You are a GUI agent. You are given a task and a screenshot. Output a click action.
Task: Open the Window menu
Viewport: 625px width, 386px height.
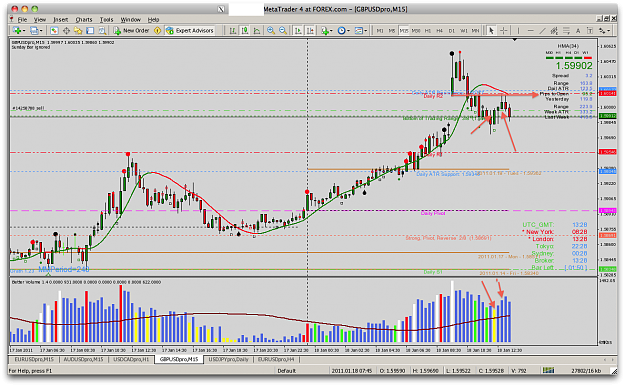(x=131, y=20)
